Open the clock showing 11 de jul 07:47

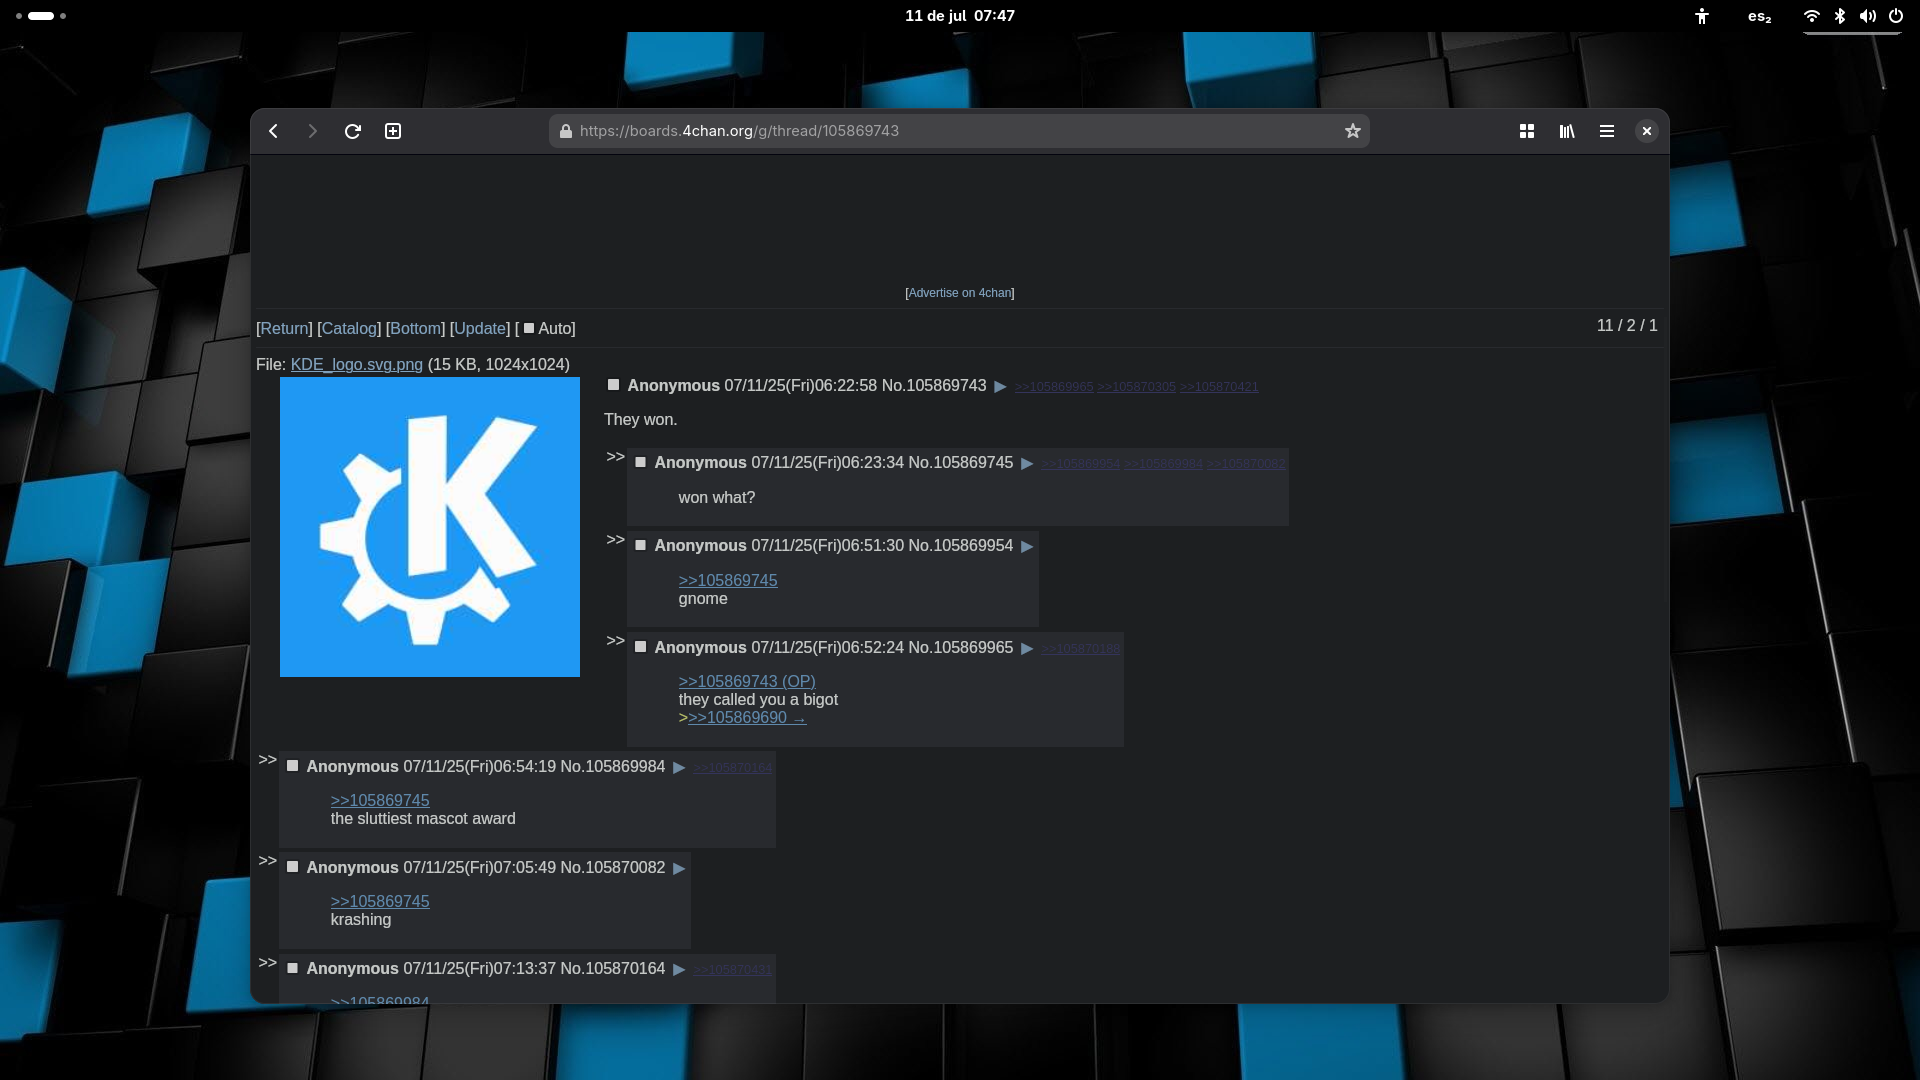coord(960,16)
